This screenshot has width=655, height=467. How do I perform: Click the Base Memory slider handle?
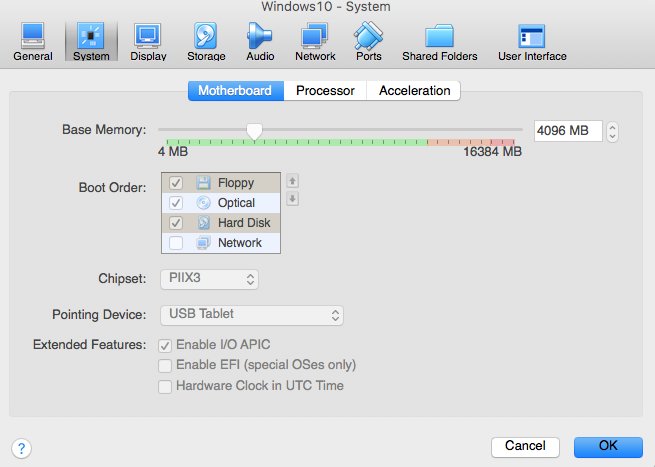(x=254, y=132)
